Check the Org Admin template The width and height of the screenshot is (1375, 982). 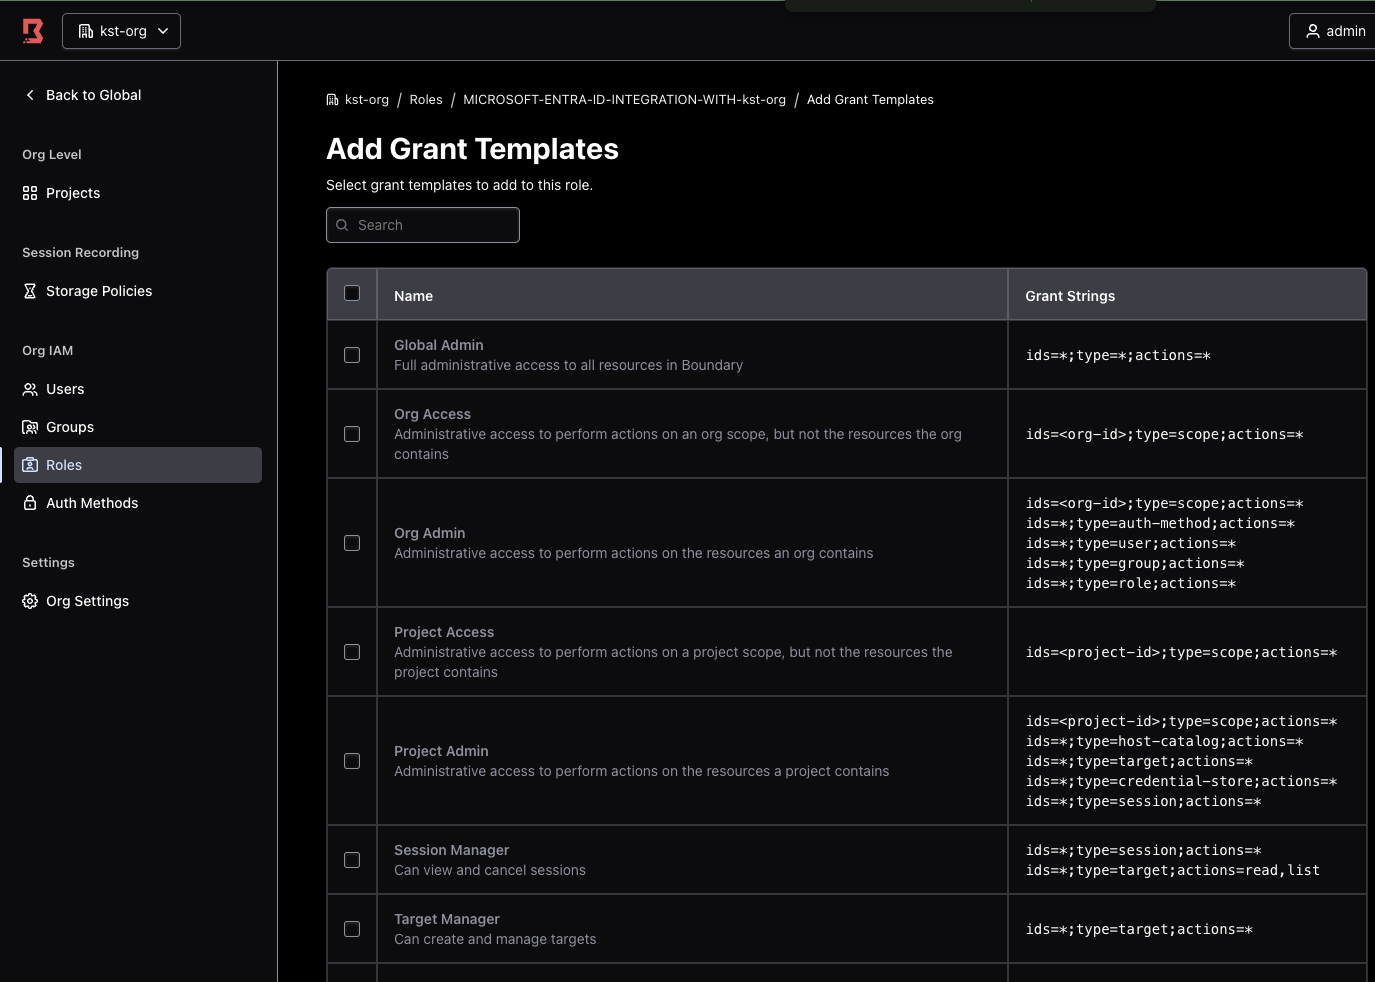[x=352, y=543]
